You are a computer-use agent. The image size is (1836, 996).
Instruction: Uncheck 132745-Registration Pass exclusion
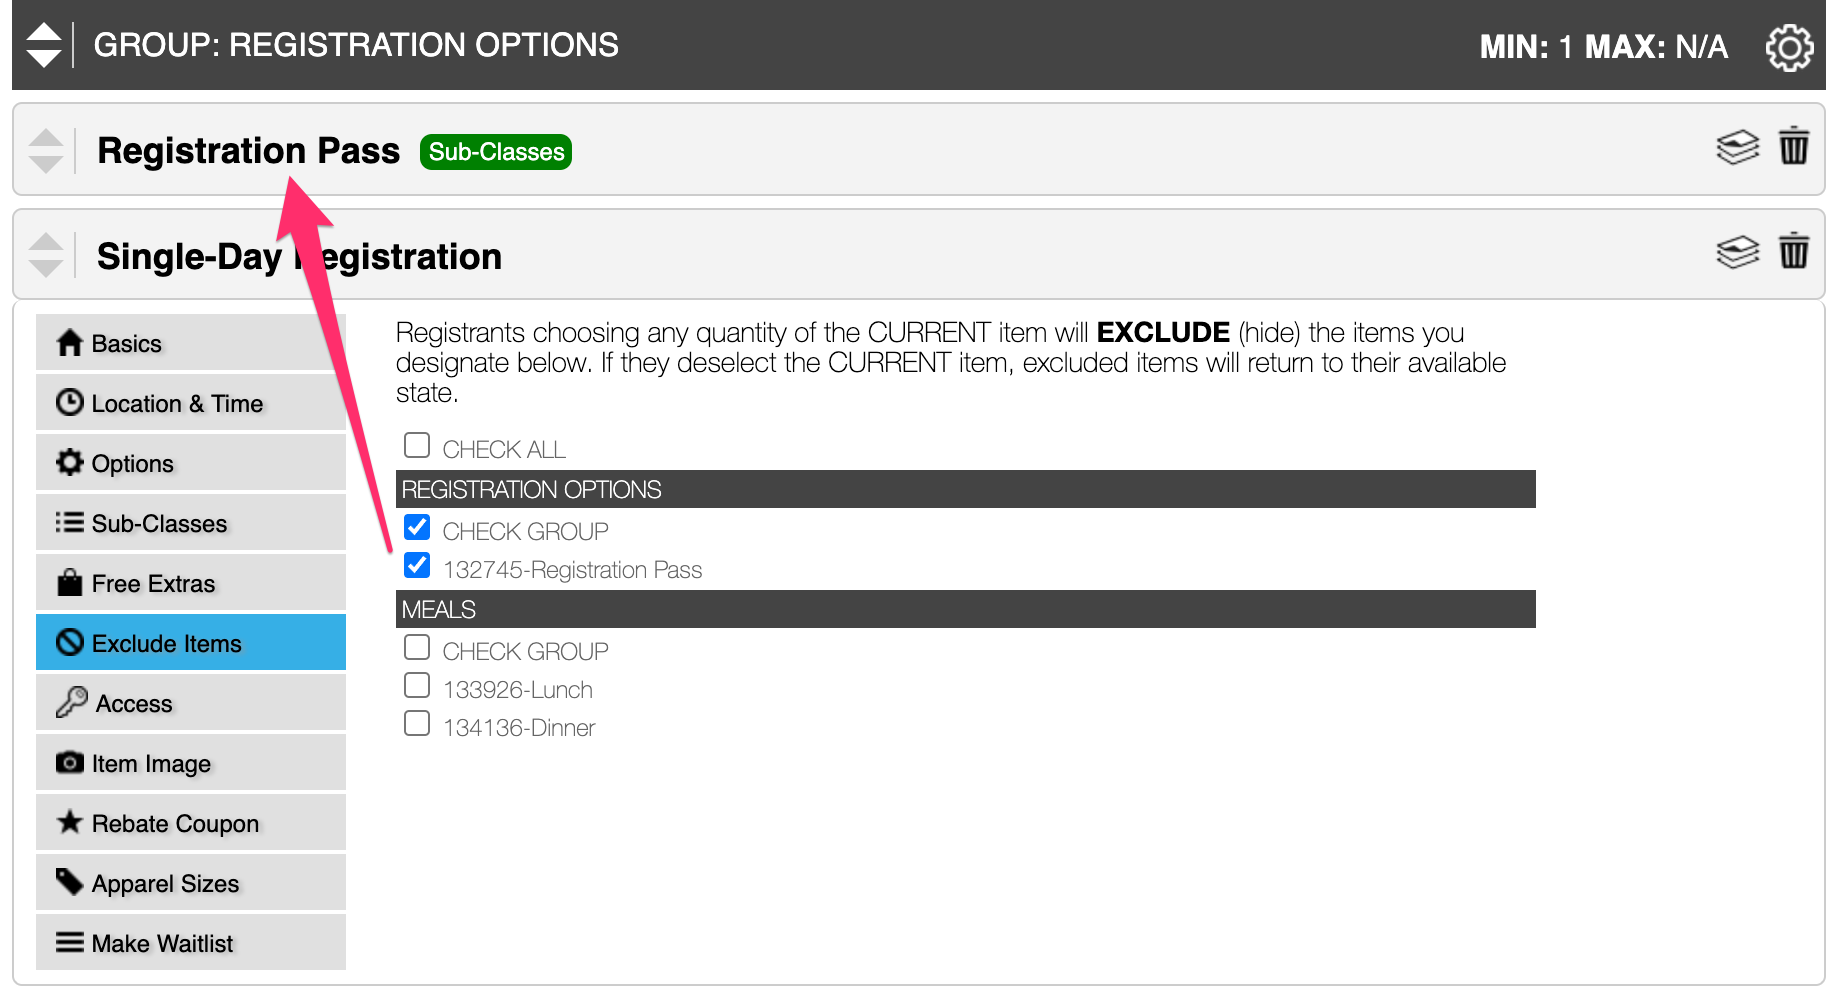click(x=417, y=565)
